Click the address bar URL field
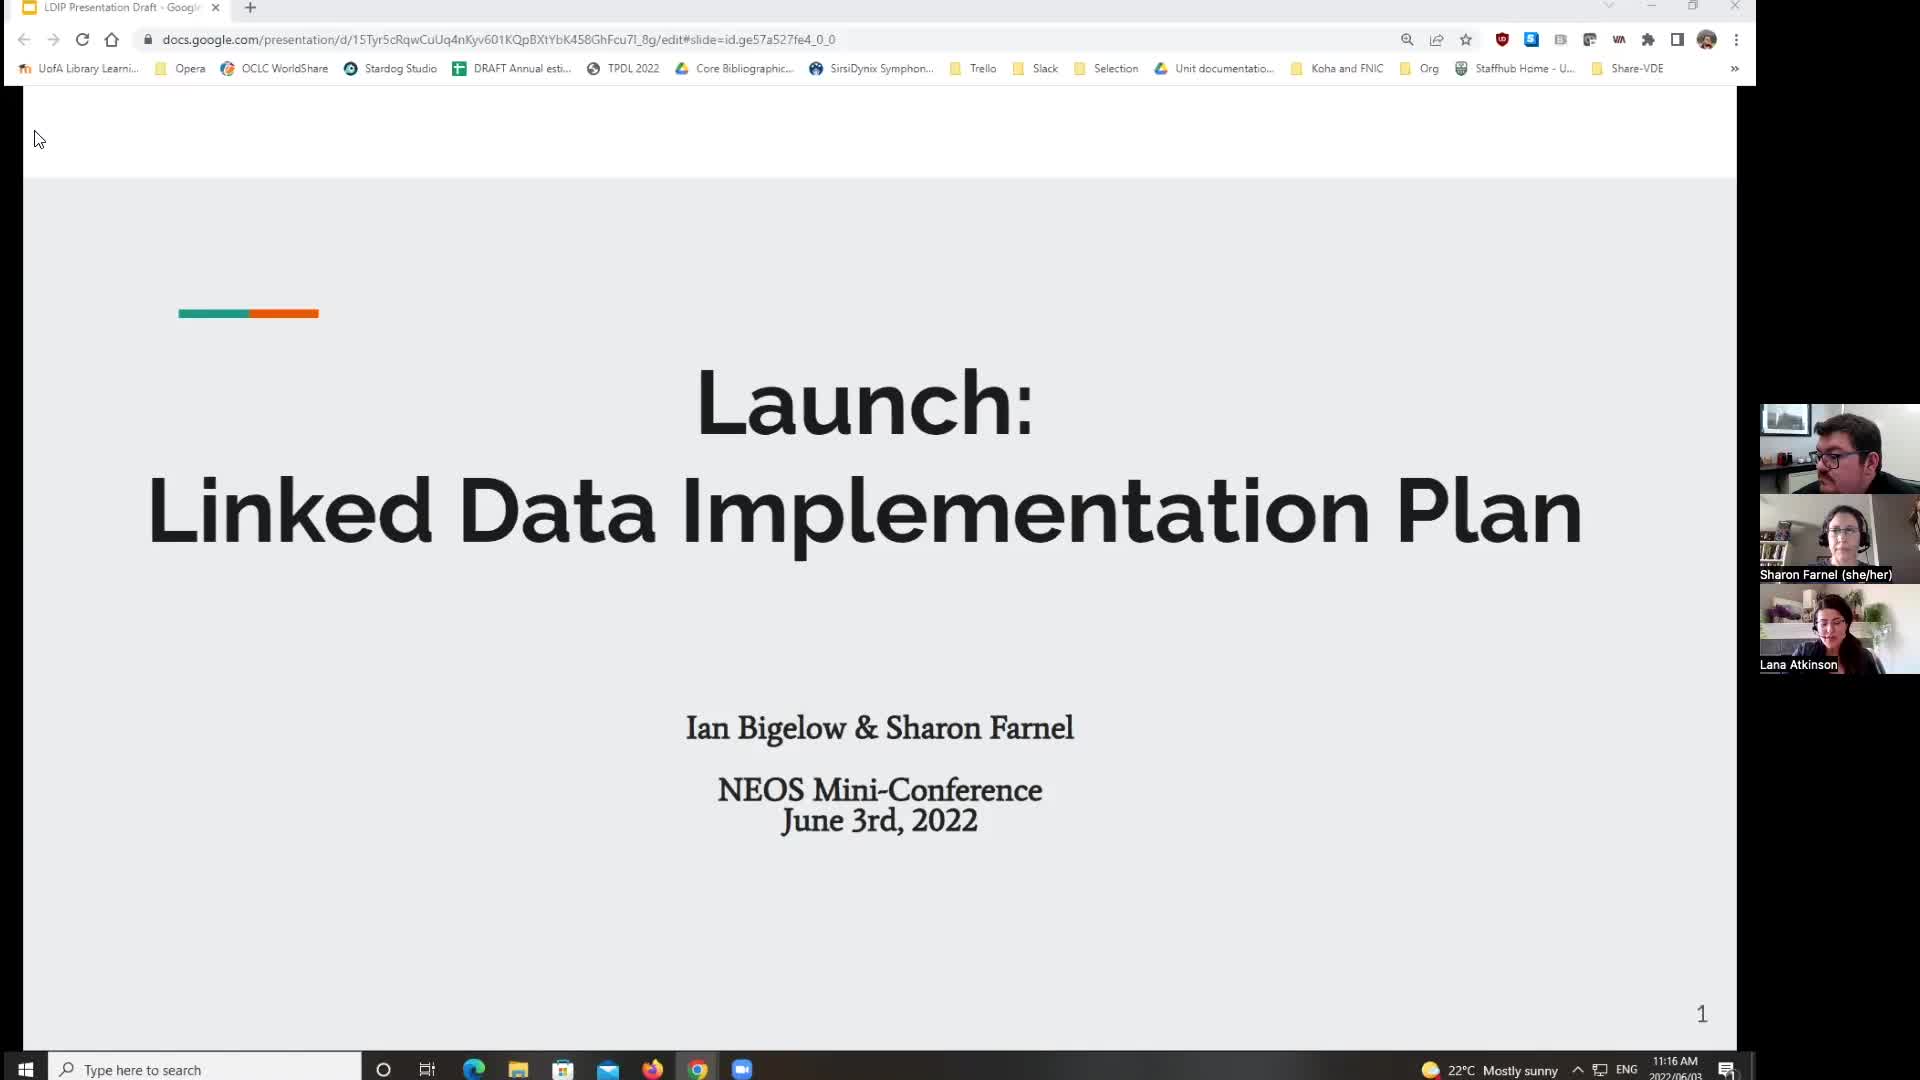Screen dimensions: 1920x1080 tap(770, 40)
